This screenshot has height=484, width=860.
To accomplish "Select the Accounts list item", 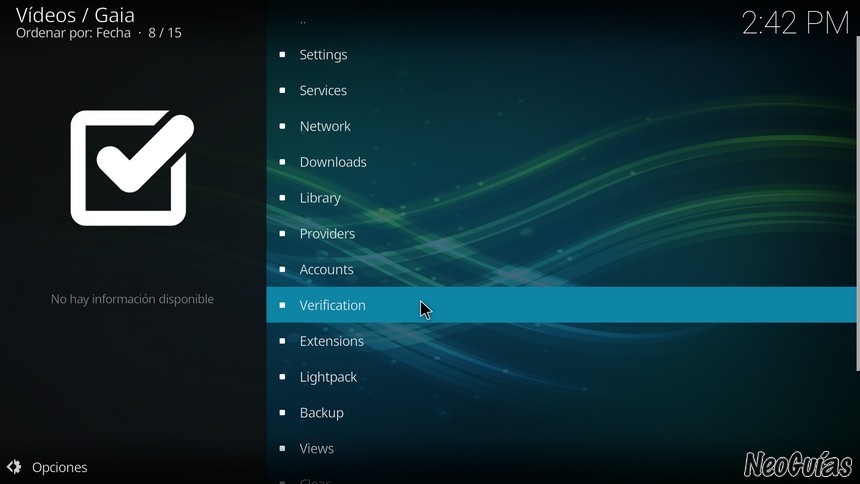I will (561, 269).
